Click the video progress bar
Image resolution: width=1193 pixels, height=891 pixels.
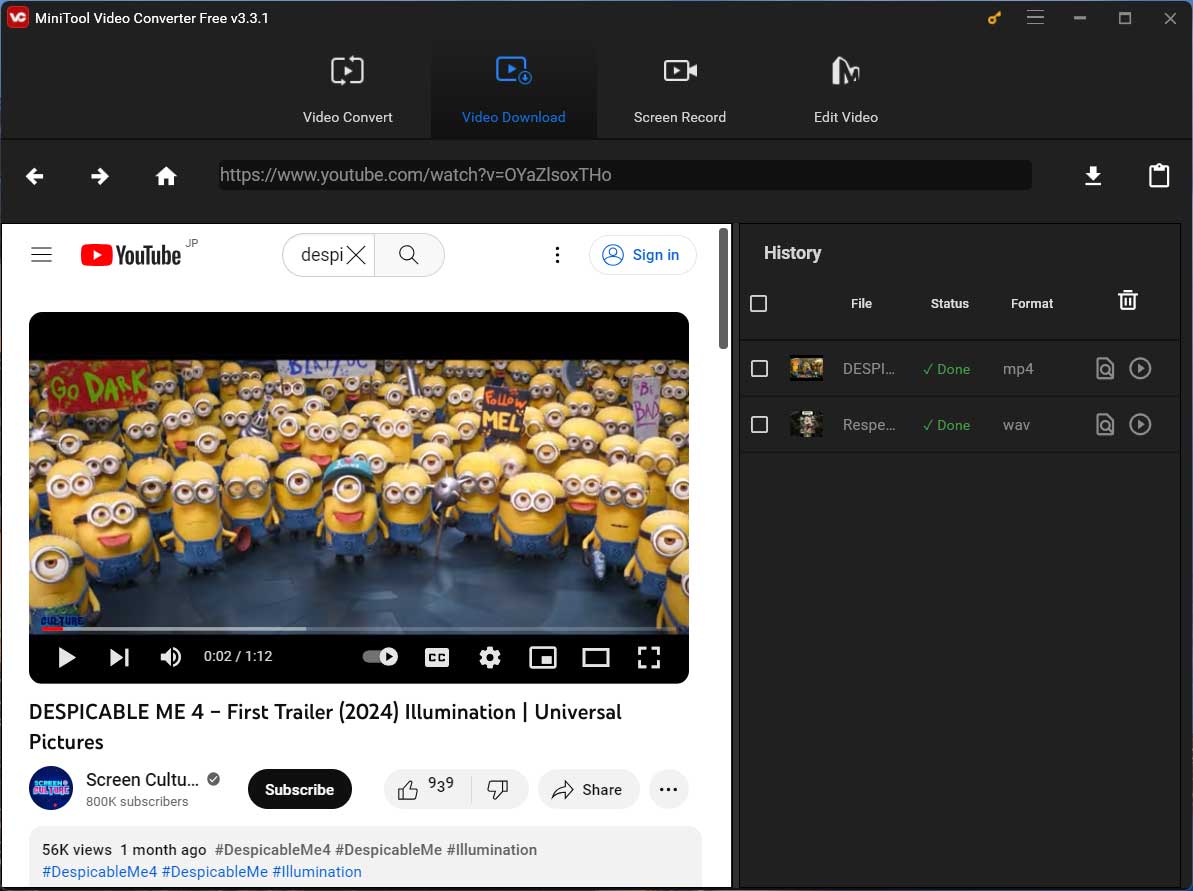click(358, 628)
